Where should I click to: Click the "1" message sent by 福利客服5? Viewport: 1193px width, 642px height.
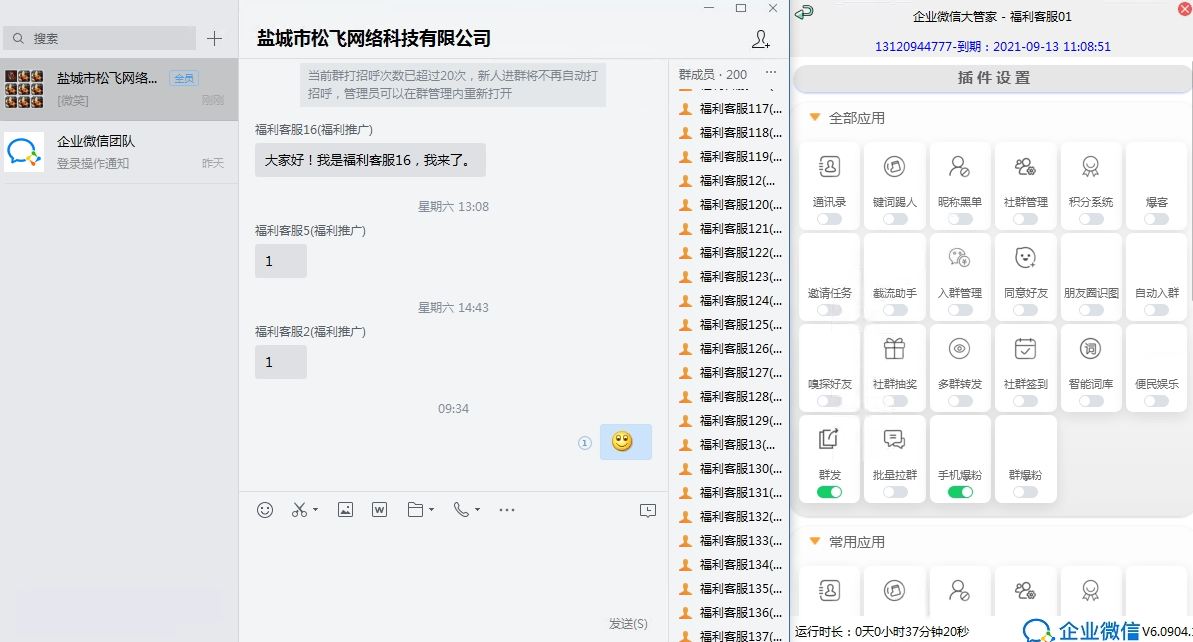click(281, 261)
